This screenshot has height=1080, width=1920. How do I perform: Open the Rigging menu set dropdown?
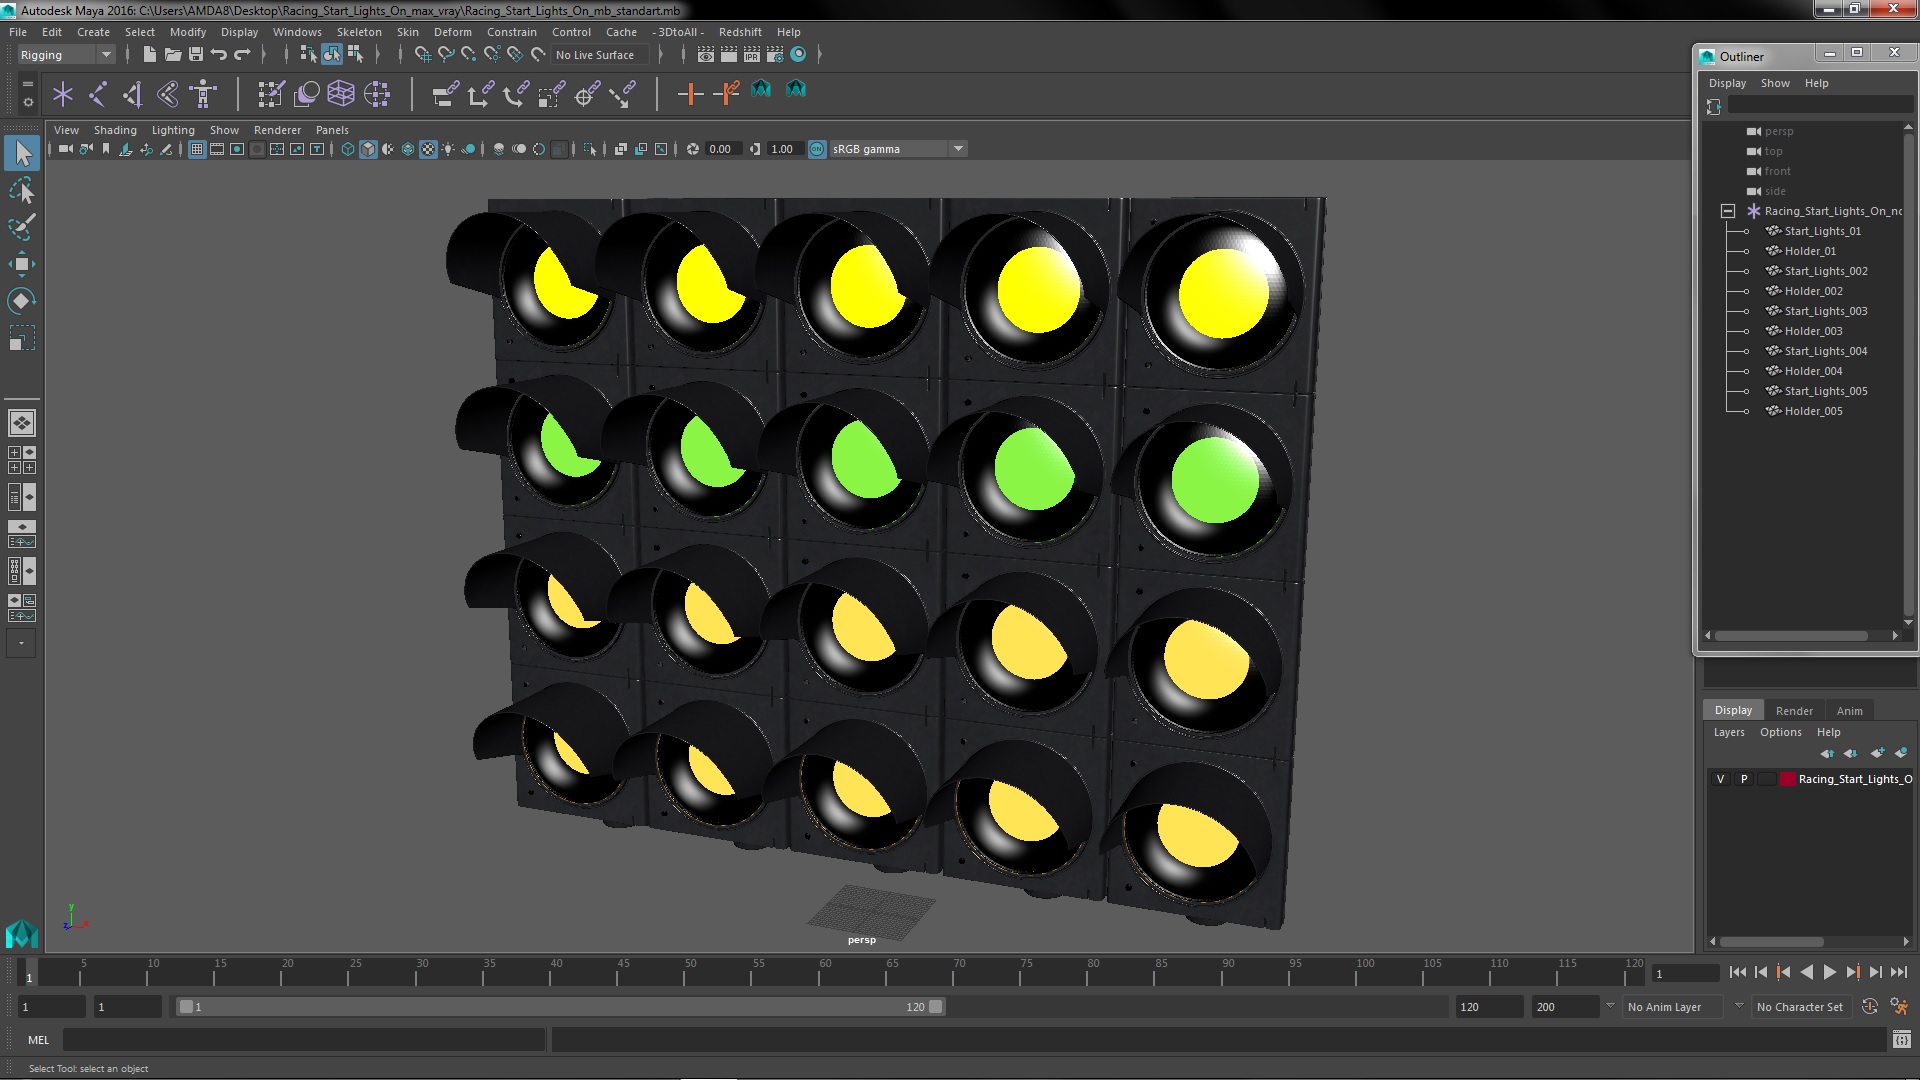click(105, 55)
